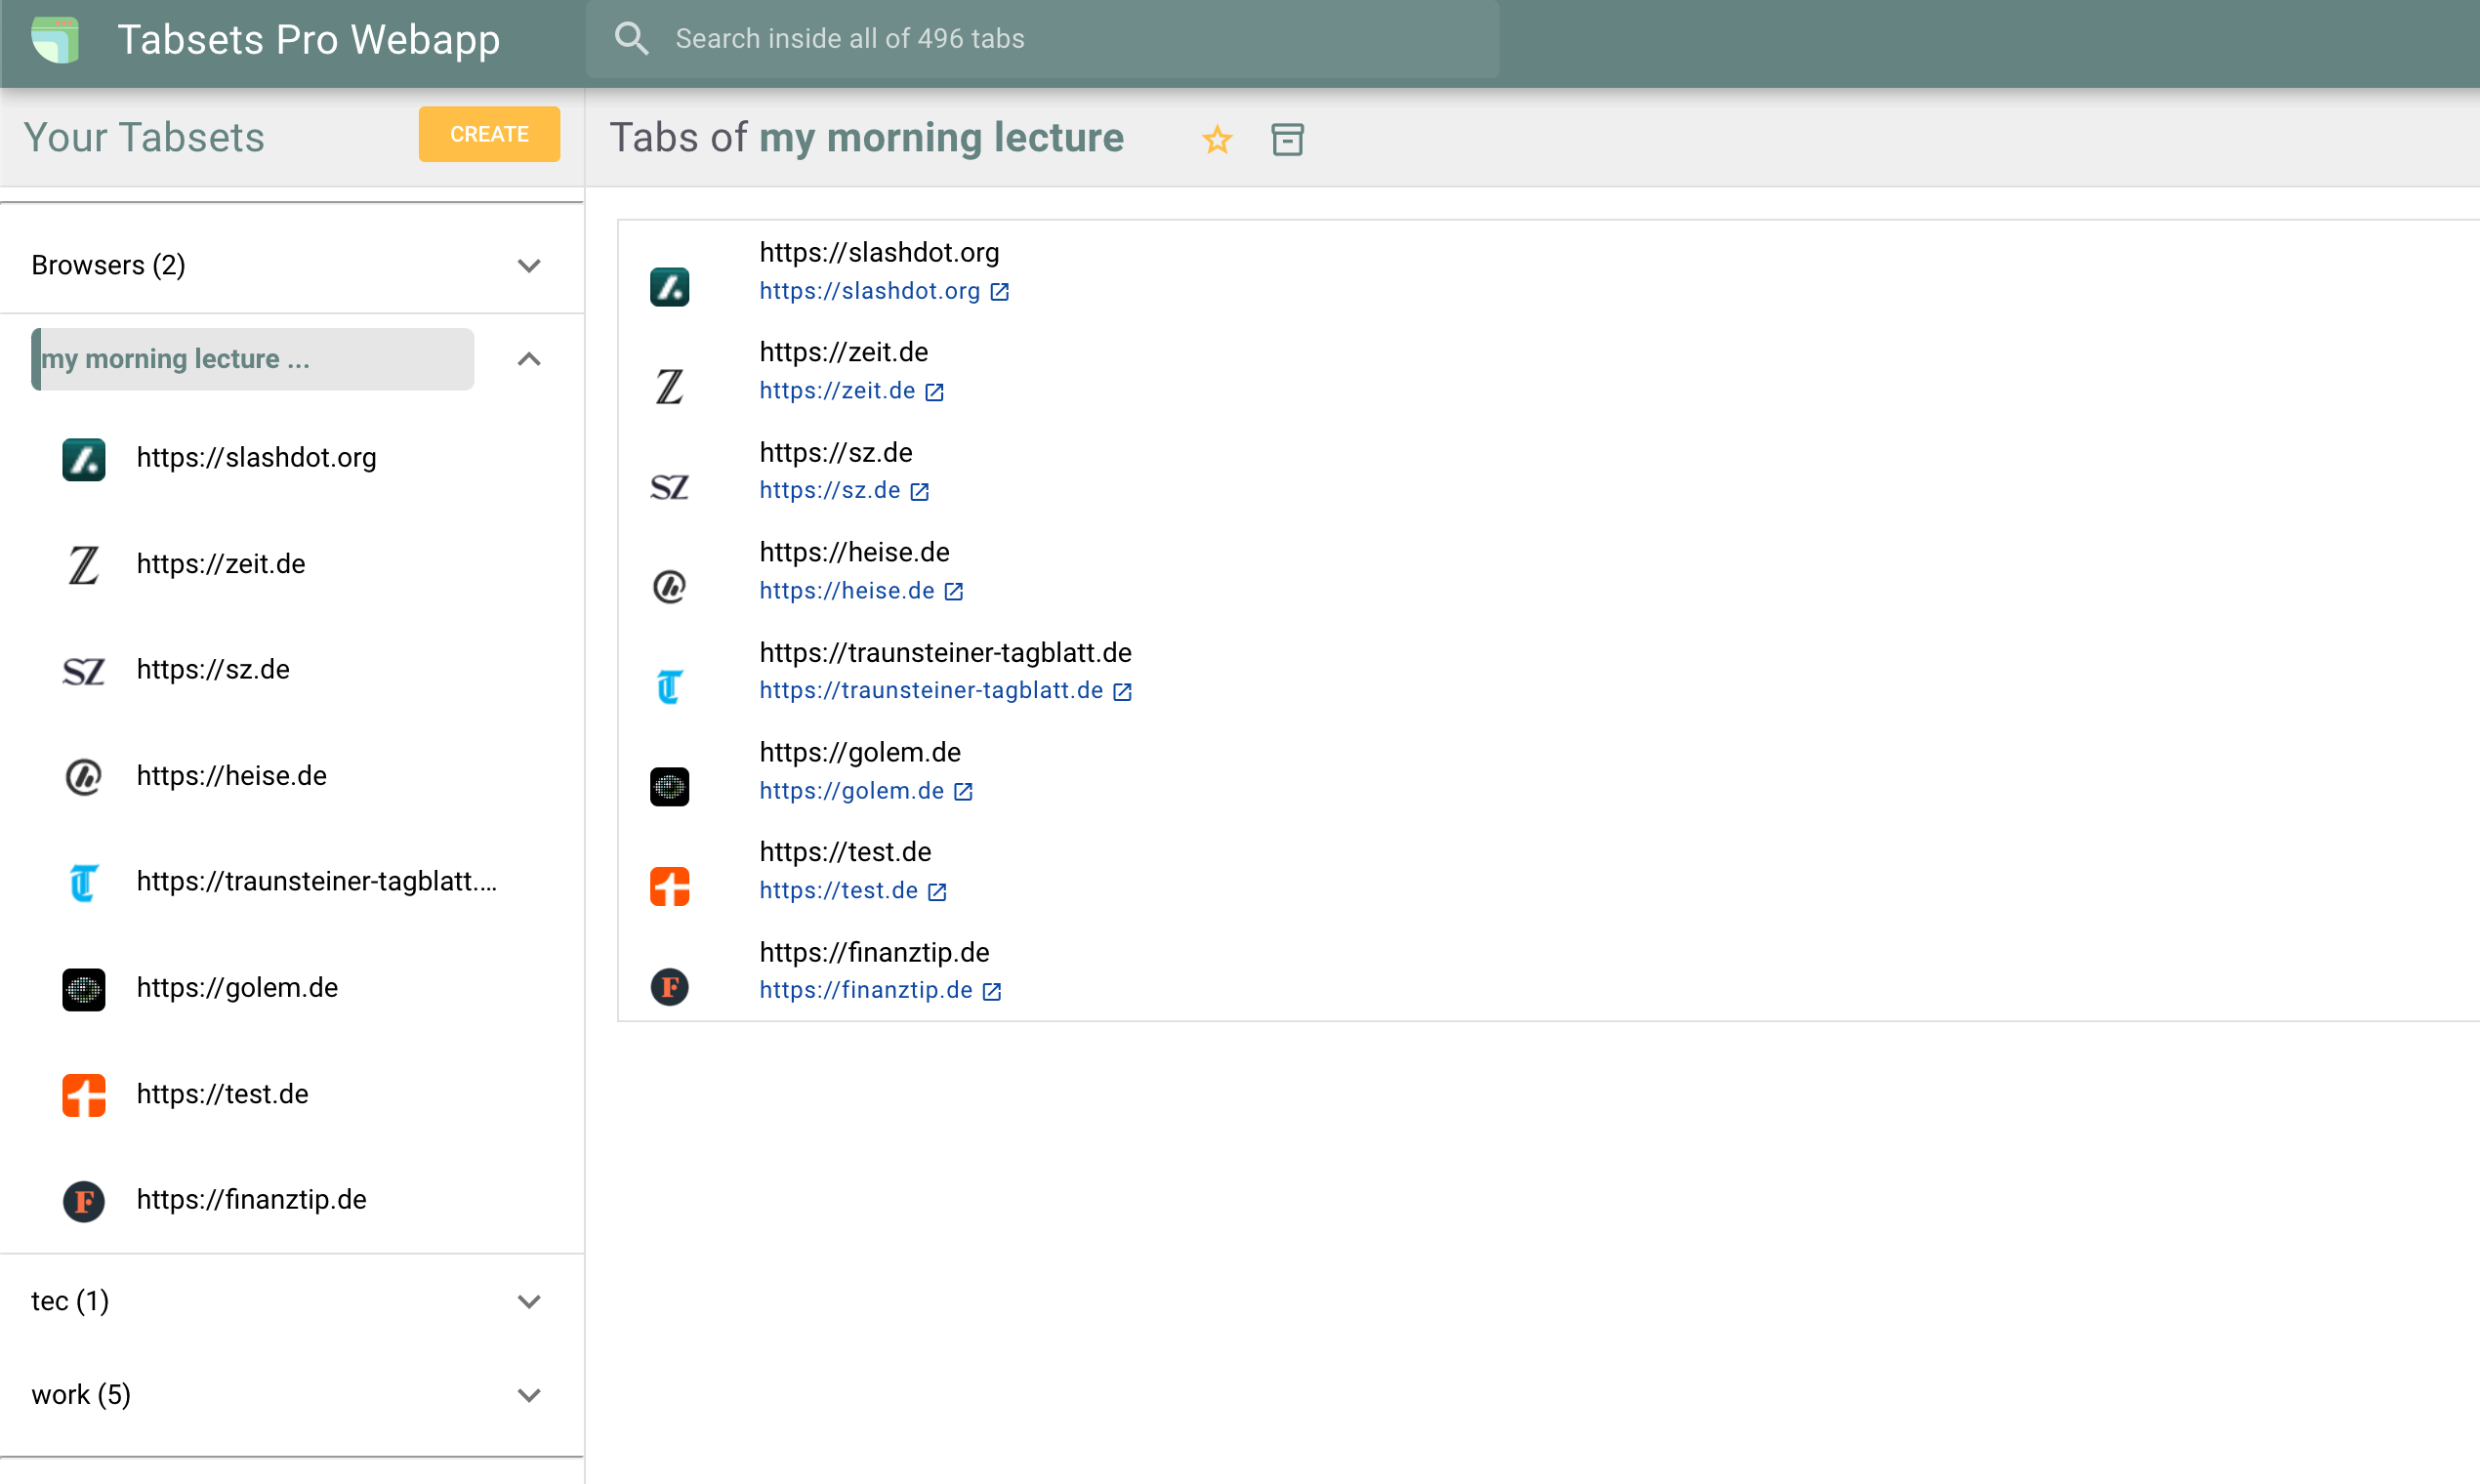Open blue https://test.de link

point(838,891)
